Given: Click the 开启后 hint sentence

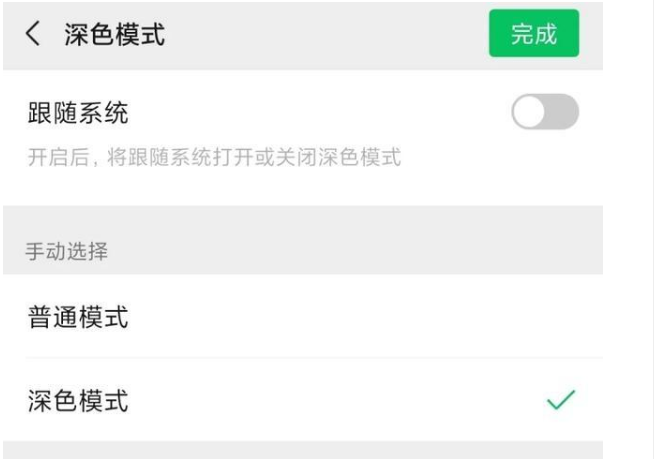Looking at the screenshot, I should tap(213, 158).
